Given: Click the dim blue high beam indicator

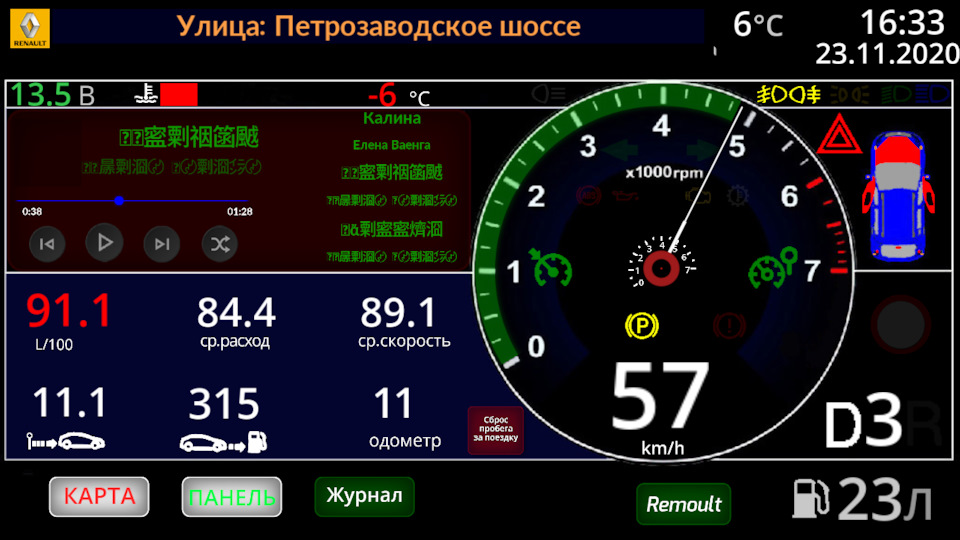Looking at the screenshot, I should (931, 94).
